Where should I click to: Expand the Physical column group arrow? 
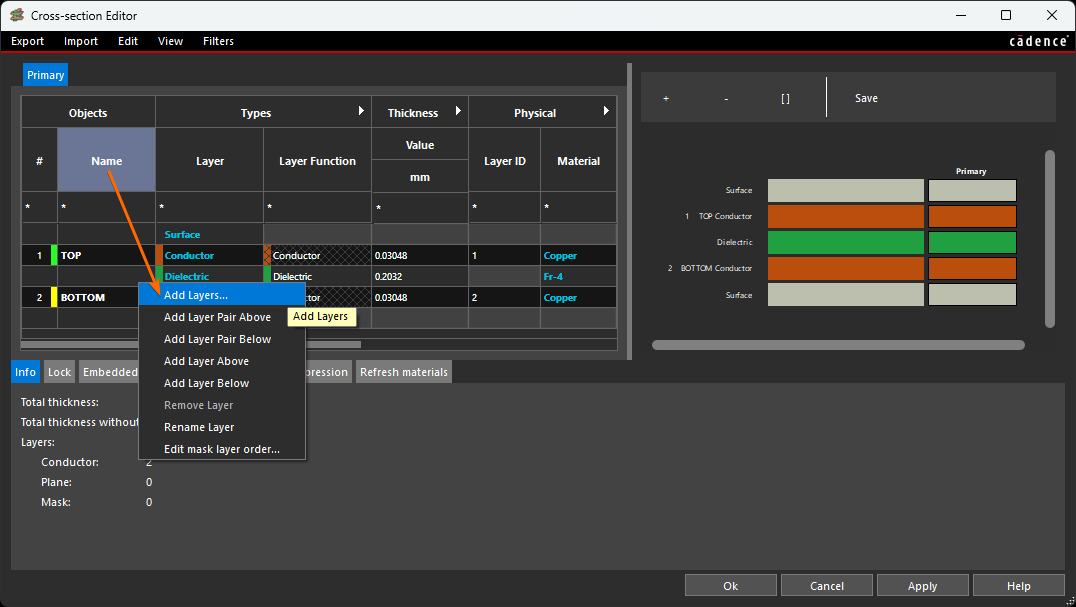pos(606,112)
